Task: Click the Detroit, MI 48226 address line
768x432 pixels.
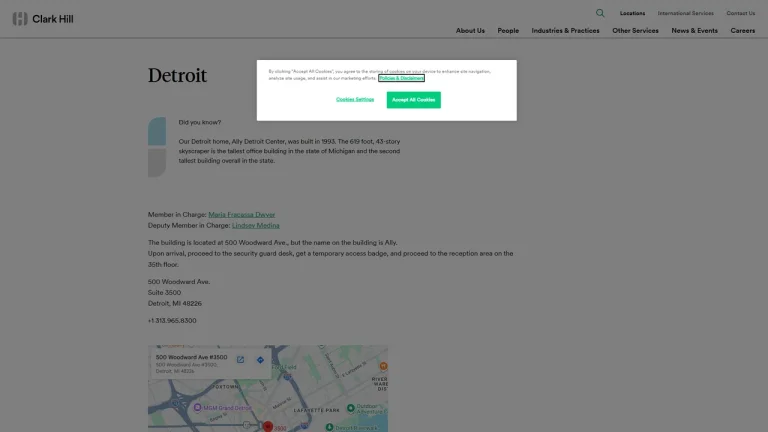Action: click(x=175, y=303)
